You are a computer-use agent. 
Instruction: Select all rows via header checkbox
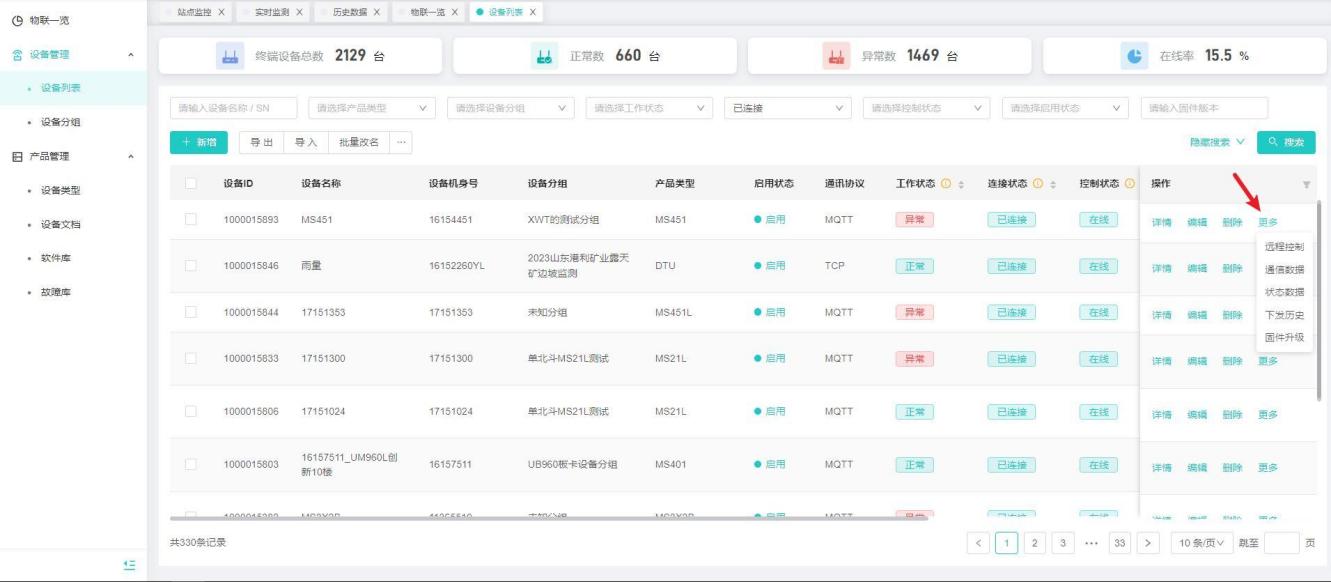point(191,184)
